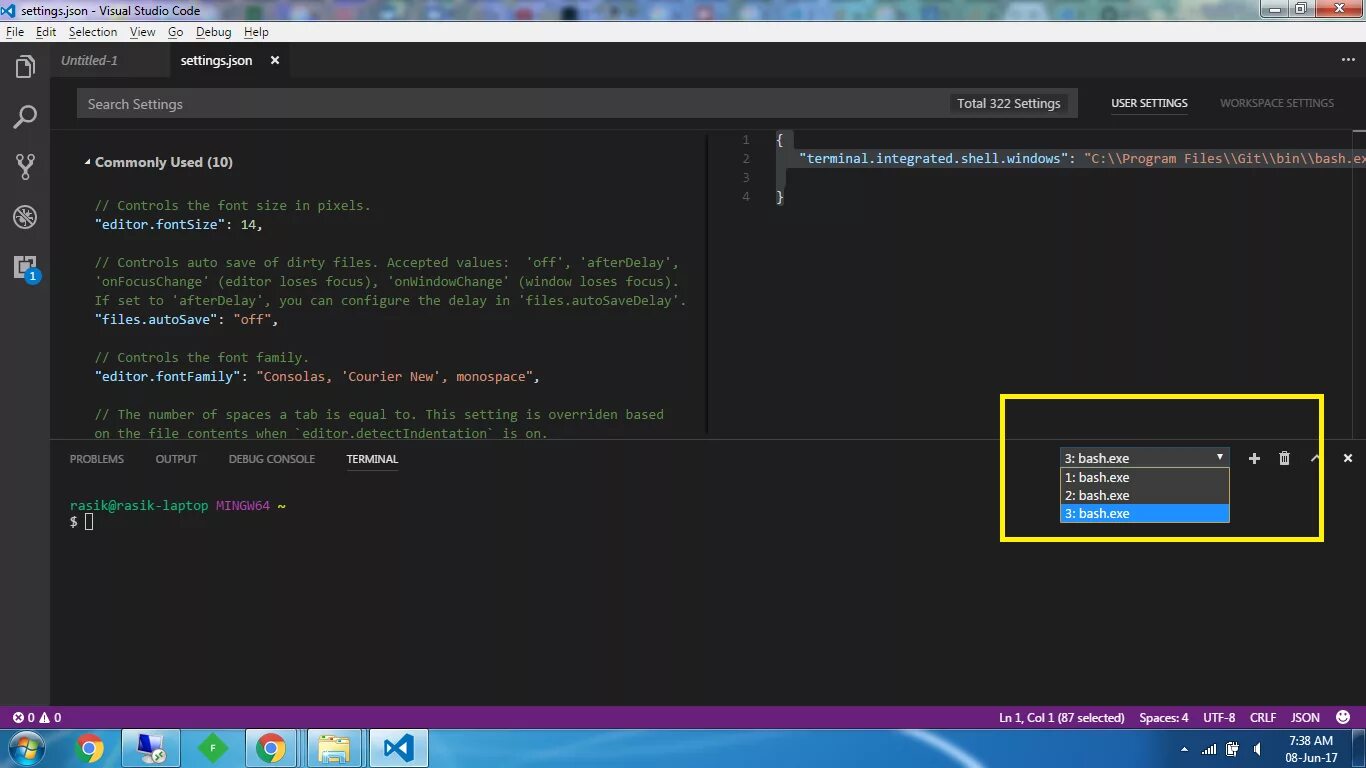Image resolution: width=1366 pixels, height=768 pixels.
Task: Click the errors and warnings status icon
Action: [x=37, y=717]
